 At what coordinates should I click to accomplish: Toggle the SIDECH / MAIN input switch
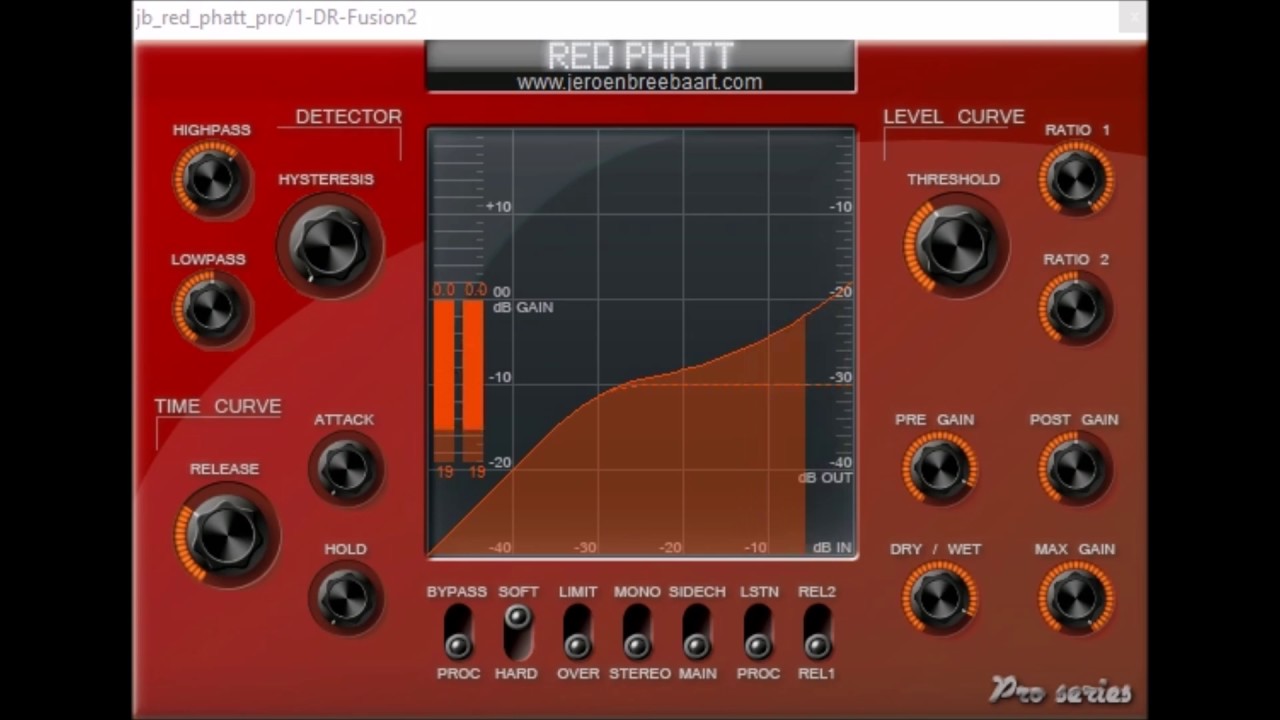coord(697,632)
